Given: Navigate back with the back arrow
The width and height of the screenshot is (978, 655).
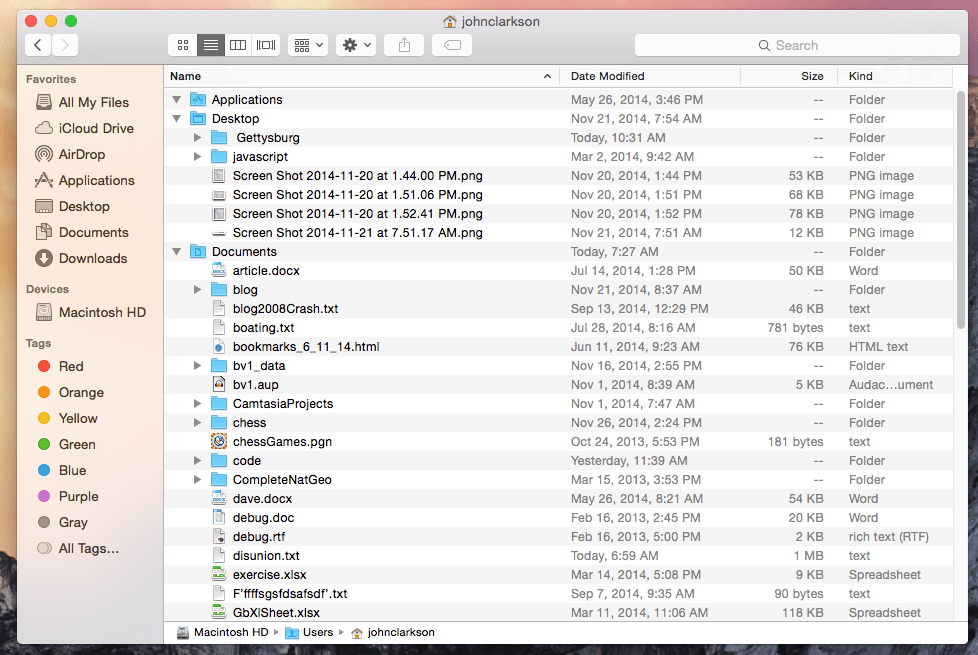Looking at the screenshot, I should pos(37,44).
